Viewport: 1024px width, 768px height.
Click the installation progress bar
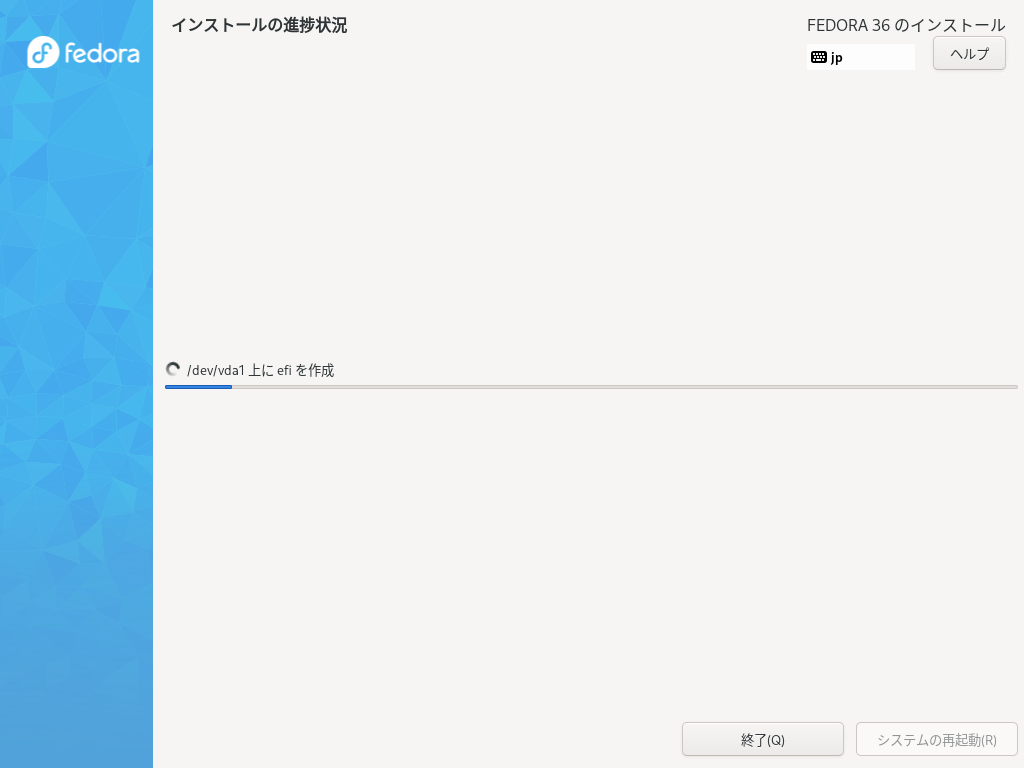click(x=591, y=387)
